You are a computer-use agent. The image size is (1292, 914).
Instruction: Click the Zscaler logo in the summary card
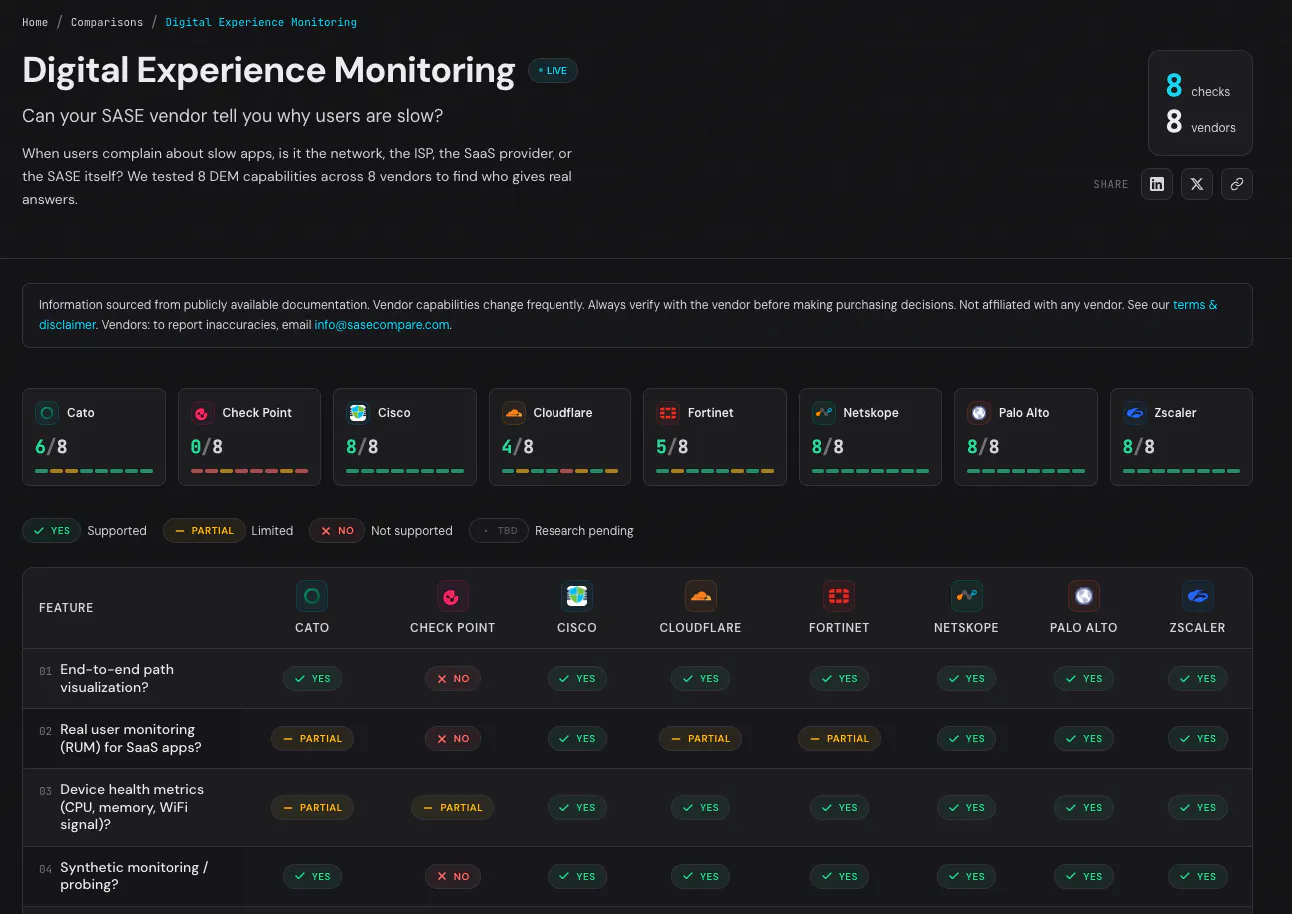[x=1135, y=413]
